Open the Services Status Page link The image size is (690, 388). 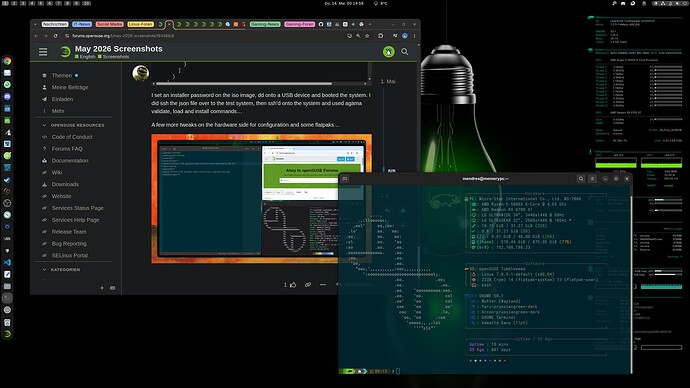tap(77, 208)
